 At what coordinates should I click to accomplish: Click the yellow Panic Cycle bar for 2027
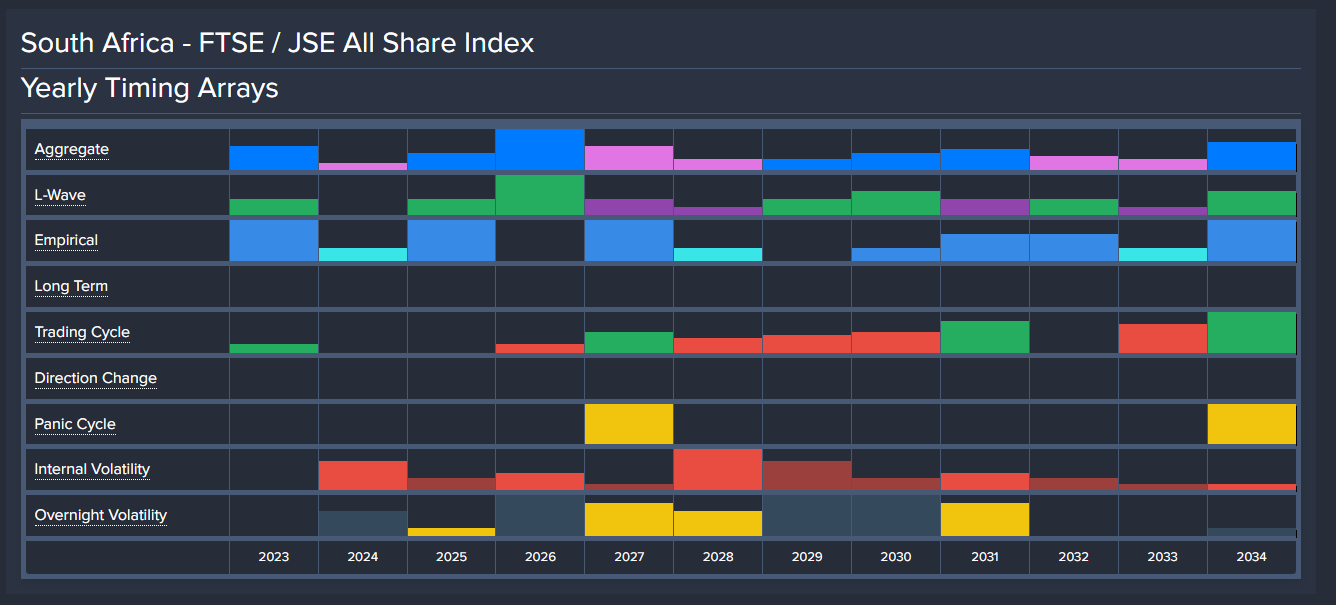[629, 424]
